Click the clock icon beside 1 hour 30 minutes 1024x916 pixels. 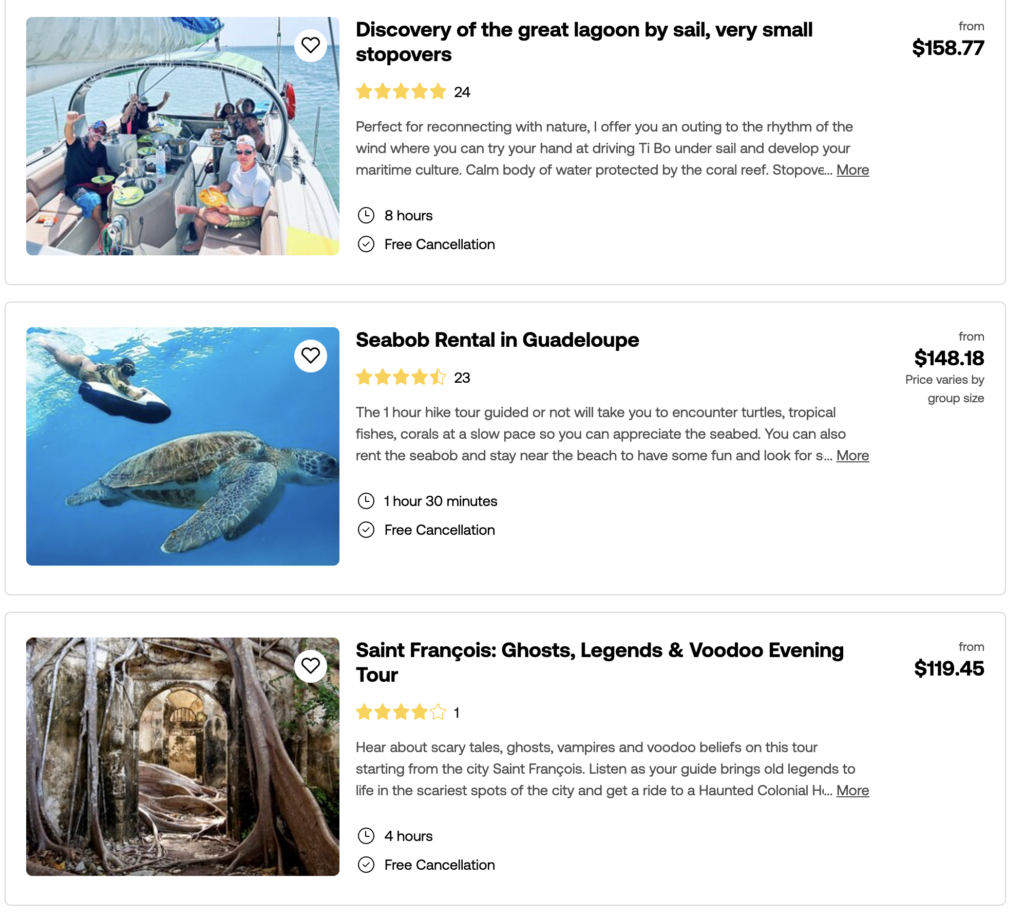366,501
